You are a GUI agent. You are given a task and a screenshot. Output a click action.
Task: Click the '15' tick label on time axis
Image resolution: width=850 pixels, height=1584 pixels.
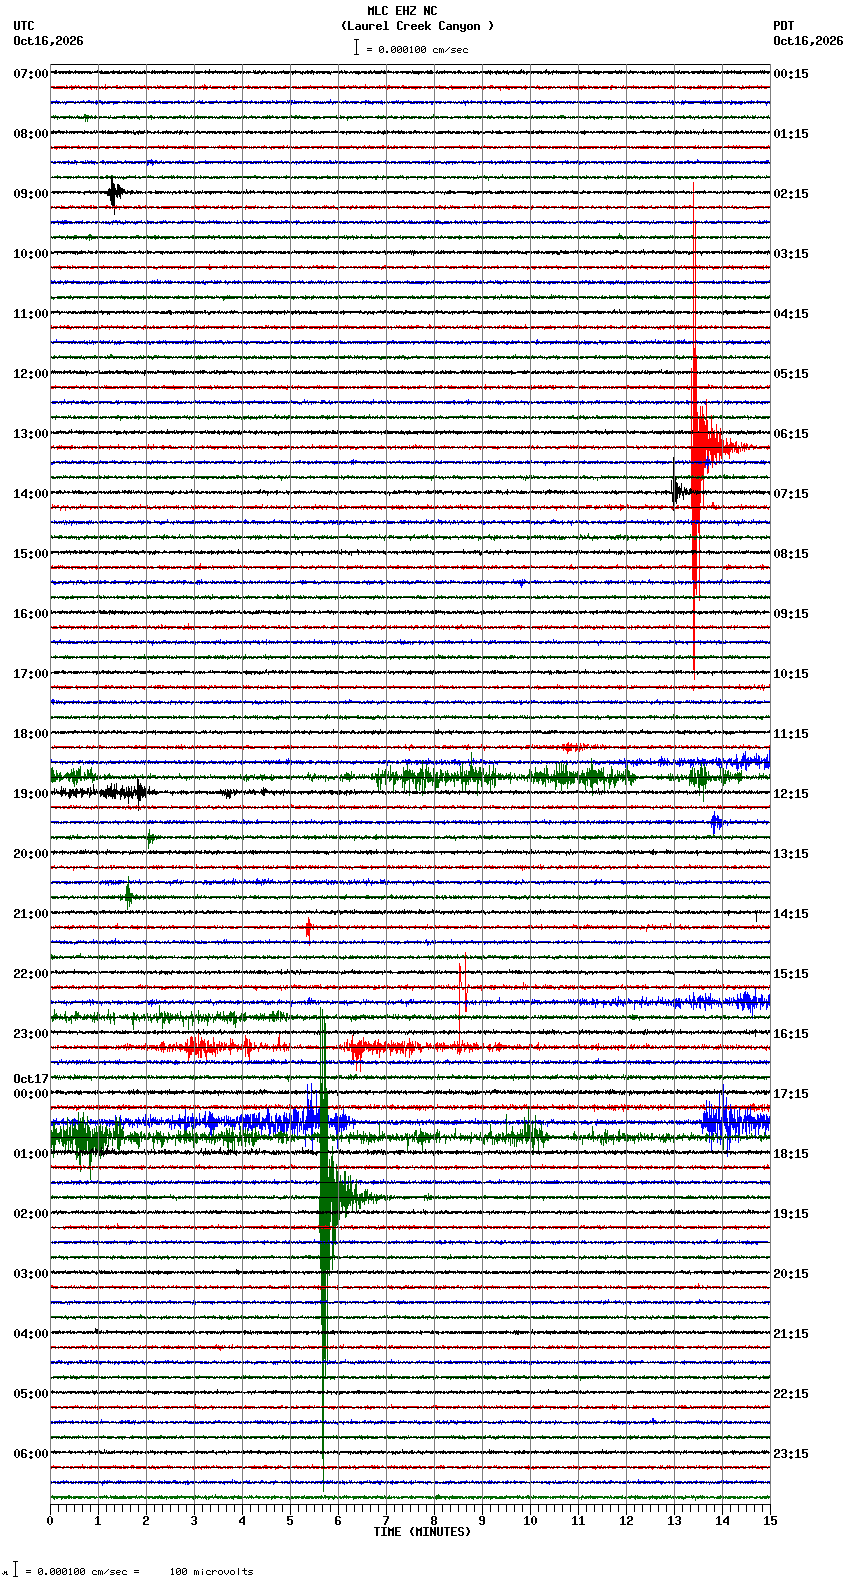[x=770, y=1521]
